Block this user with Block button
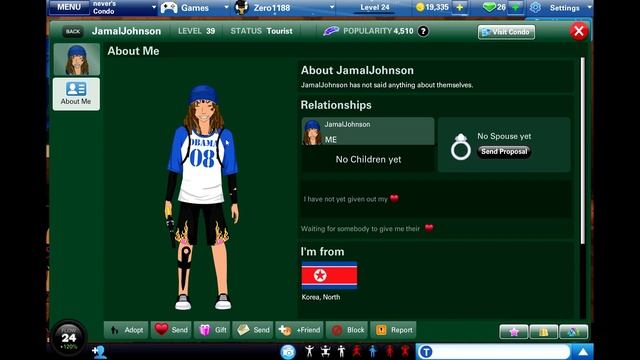The width and height of the screenshot is (640, 360). pos(347,330)
